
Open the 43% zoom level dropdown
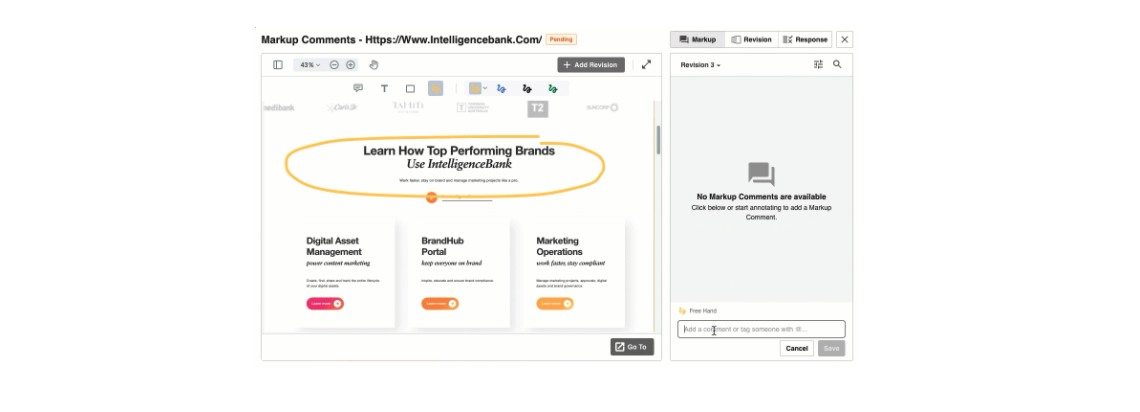click(309, 65)
